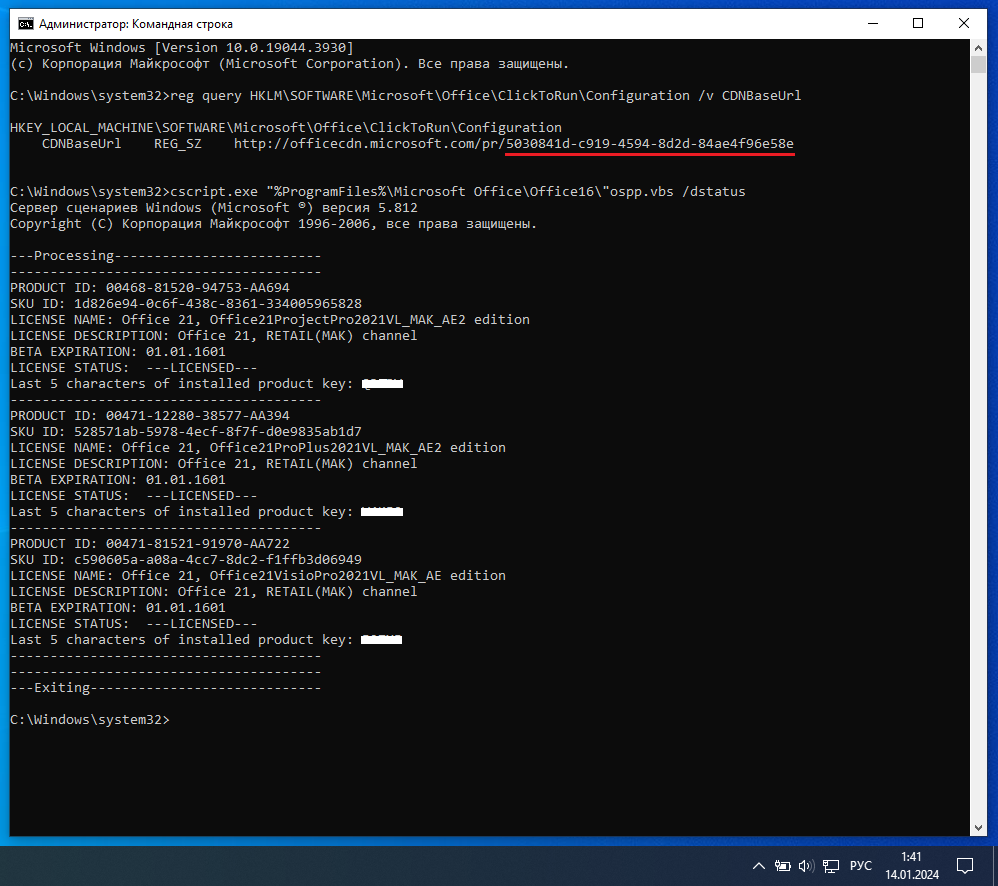Click the 'Version 10.0.19044.3930' text
This screenshot has height=886, width=998.
tap(253, 48)
